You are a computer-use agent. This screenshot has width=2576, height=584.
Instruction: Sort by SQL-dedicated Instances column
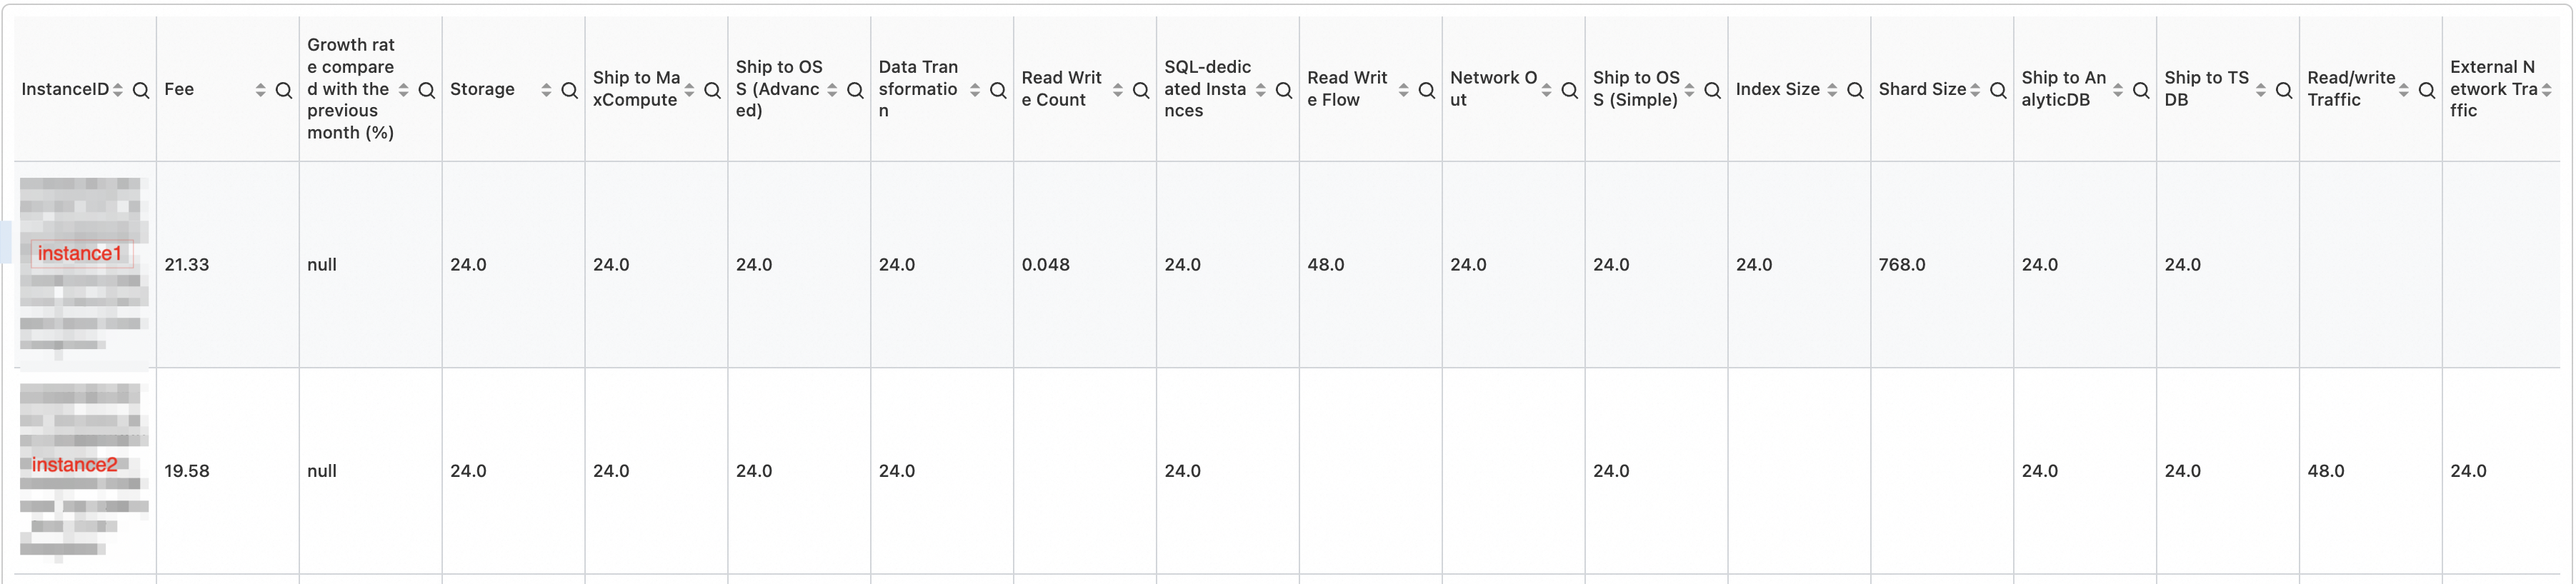coord(1260,90)
